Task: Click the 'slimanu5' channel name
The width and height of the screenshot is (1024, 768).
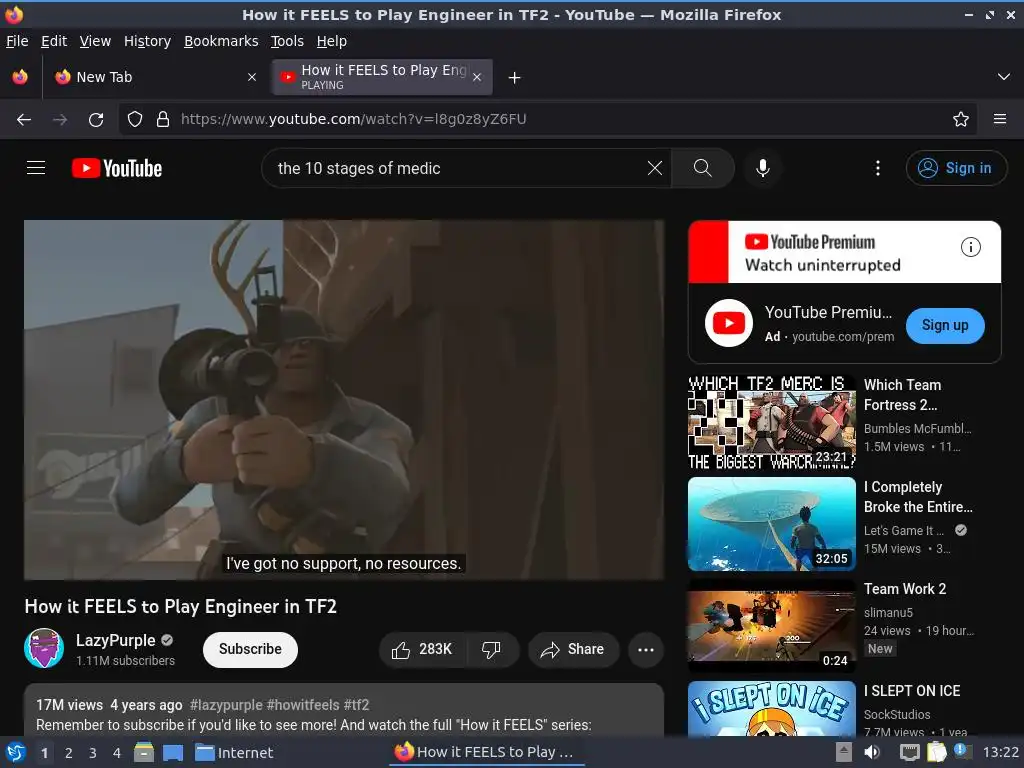Action: coord(888,613)
